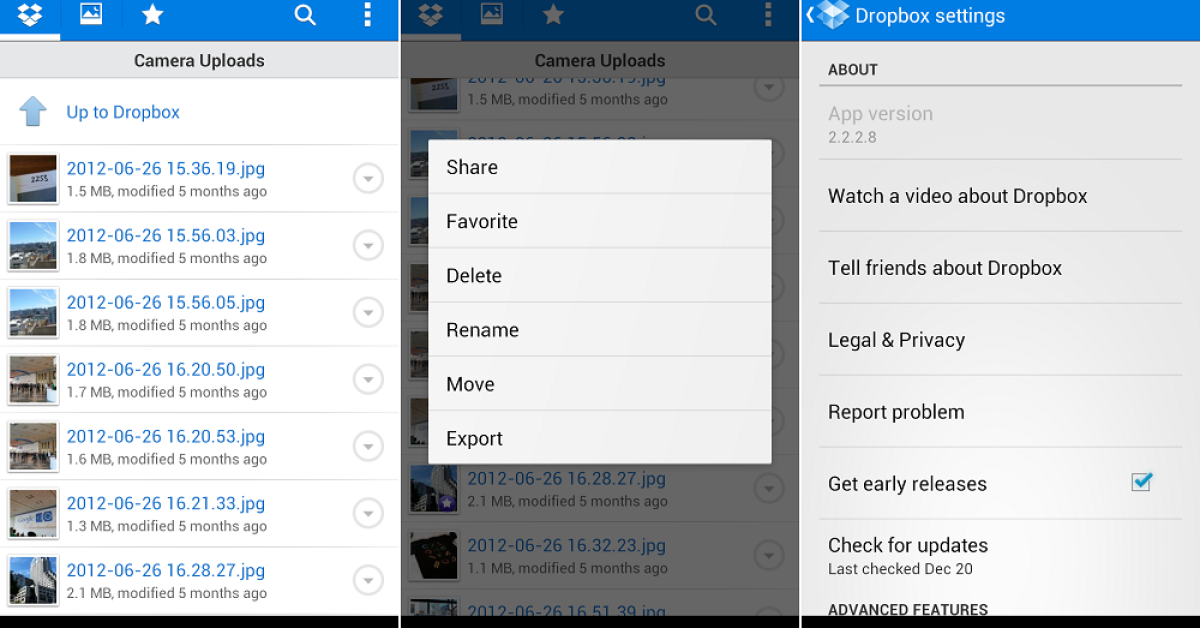This screenshot has width=1200, height=628.
Task: Select Delete in the context menu
Action: pos(599,276)
